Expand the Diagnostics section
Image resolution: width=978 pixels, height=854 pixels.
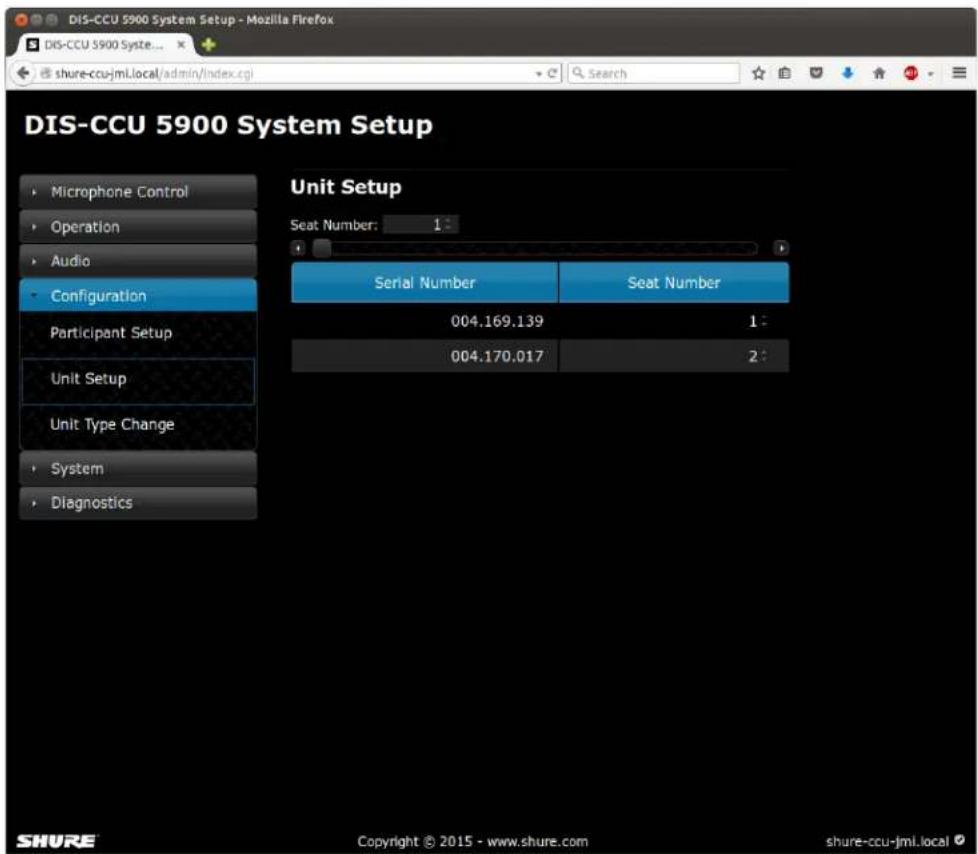[138, 503]
